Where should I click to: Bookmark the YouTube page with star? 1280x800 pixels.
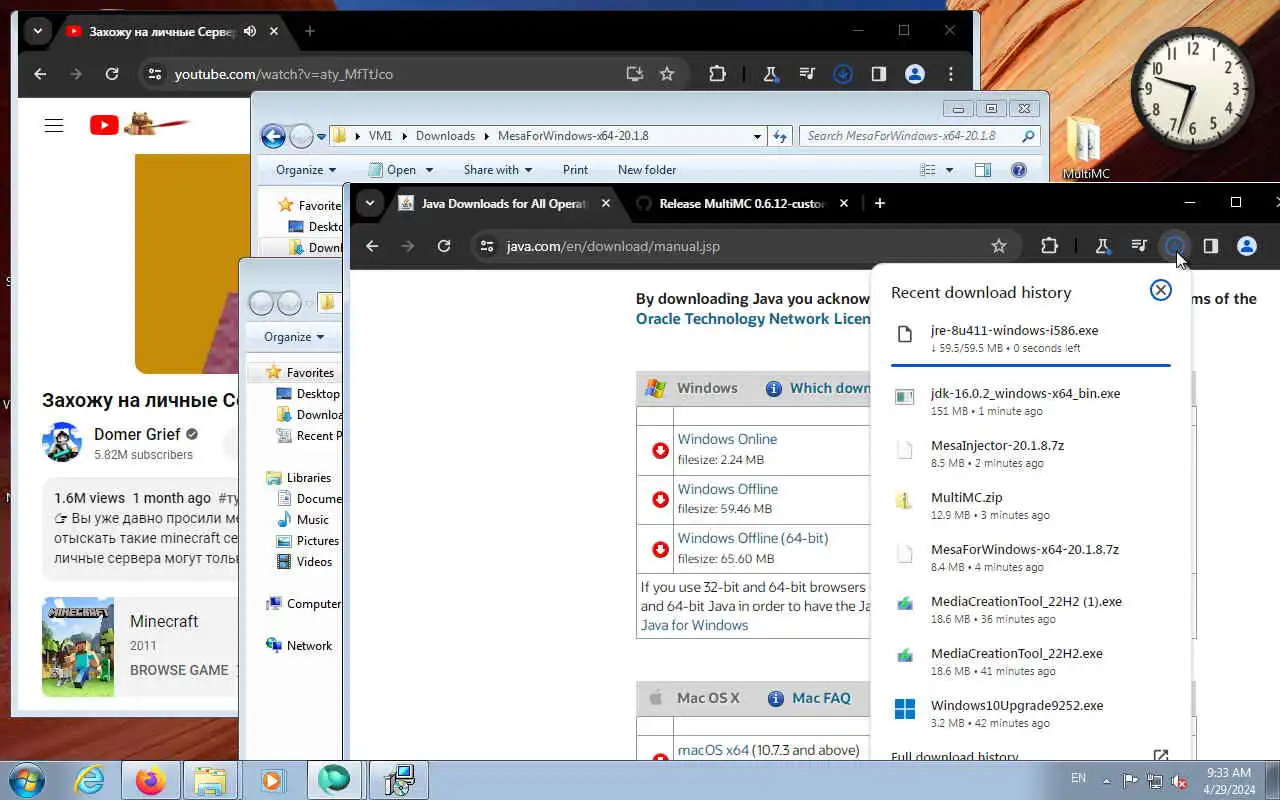point(667,74)
